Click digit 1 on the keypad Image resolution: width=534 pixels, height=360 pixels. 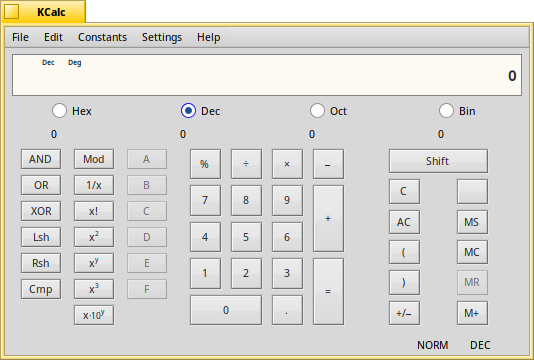coord(205,273)
